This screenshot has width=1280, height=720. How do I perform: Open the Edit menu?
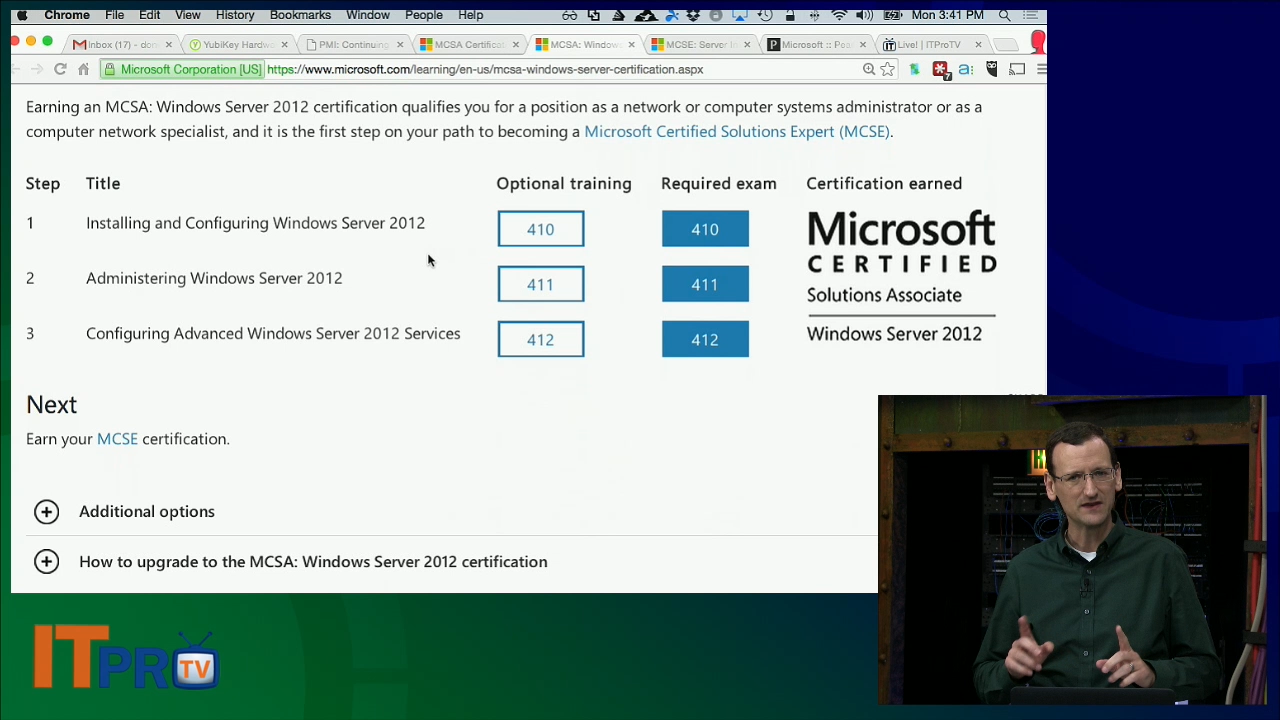click(149, 15)
